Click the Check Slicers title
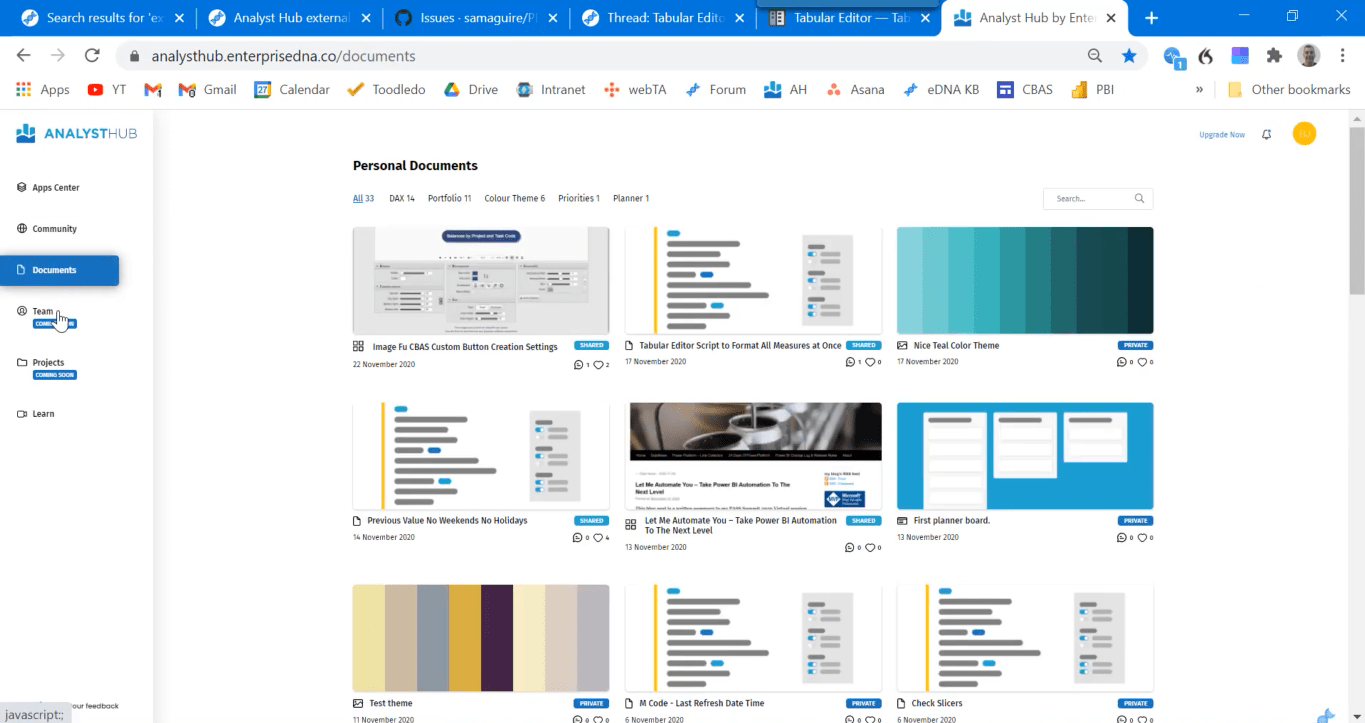Viewport: 1365px width, 723px height. point(937,704)
